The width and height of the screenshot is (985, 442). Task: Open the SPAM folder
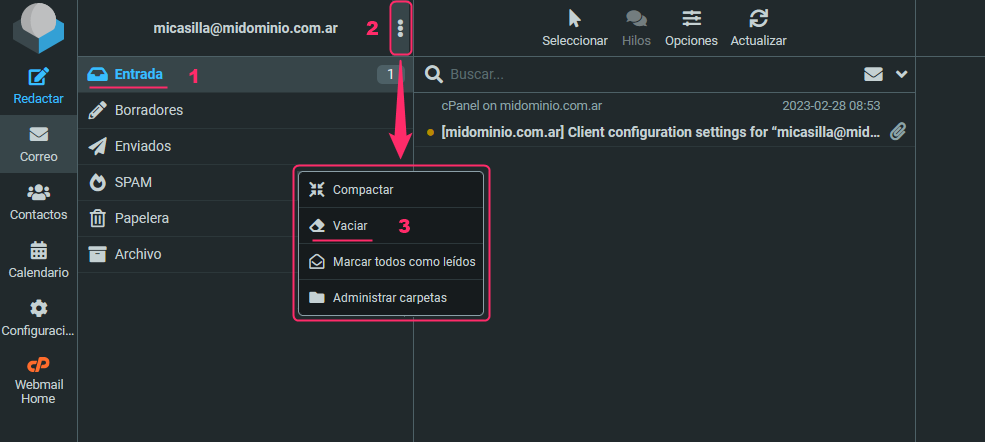[245, 183]
